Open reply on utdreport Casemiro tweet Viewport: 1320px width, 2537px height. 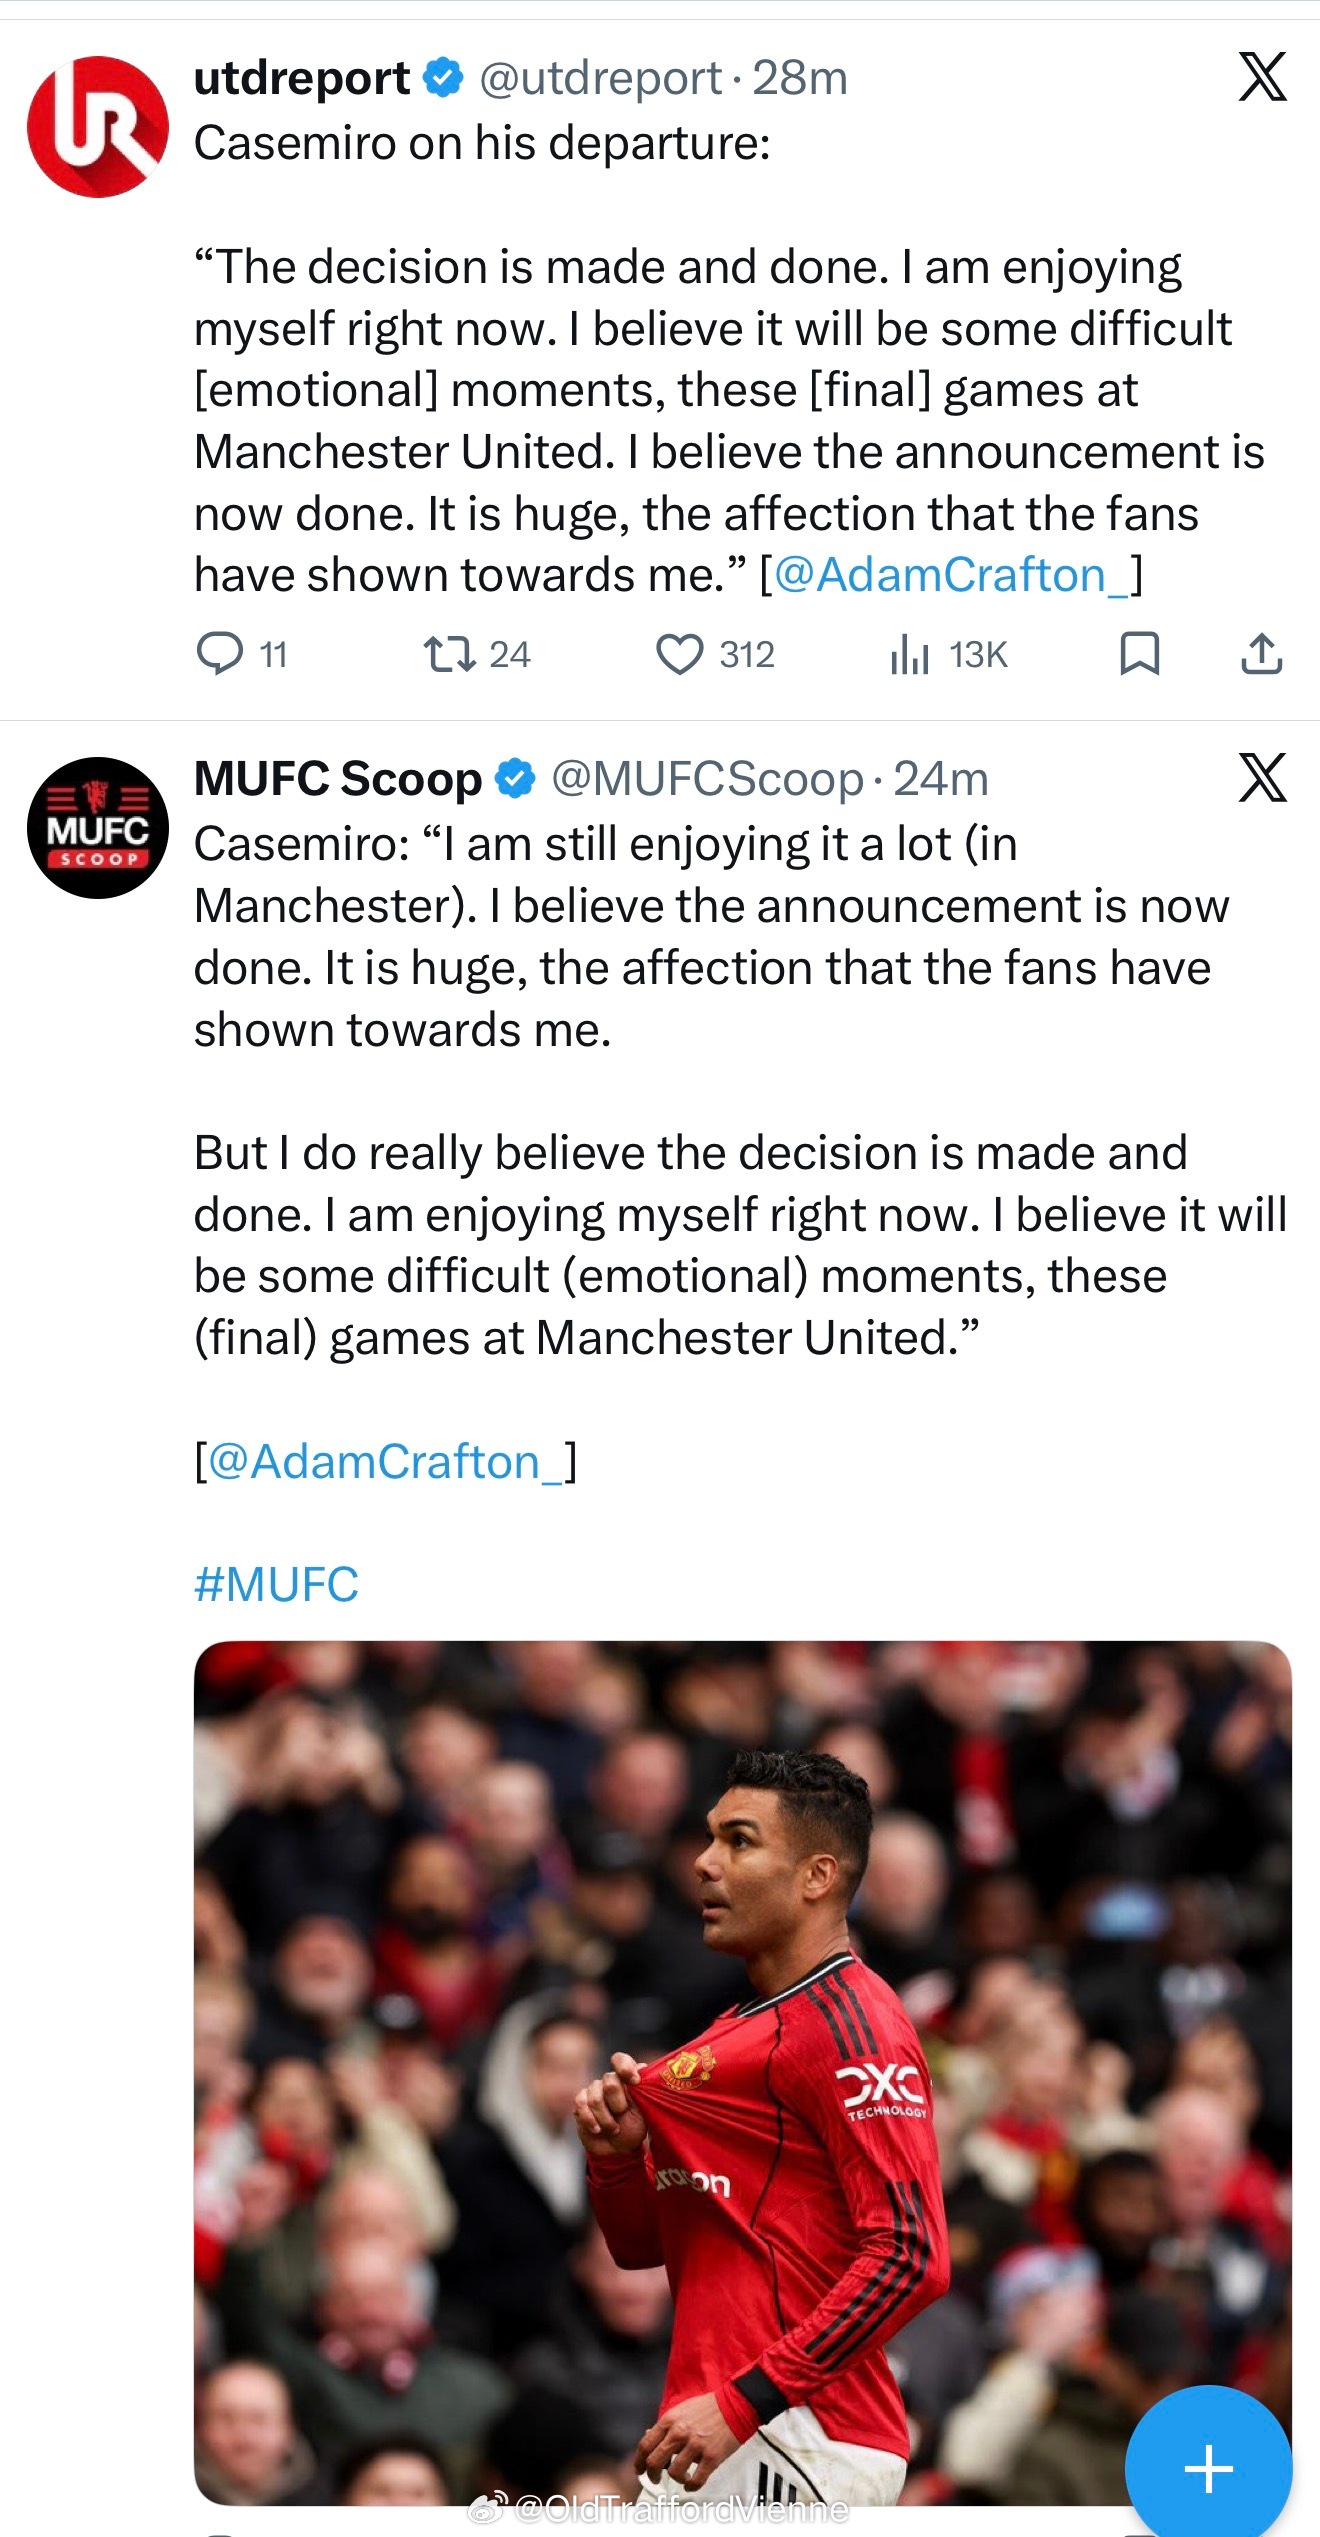click(220, 654)
